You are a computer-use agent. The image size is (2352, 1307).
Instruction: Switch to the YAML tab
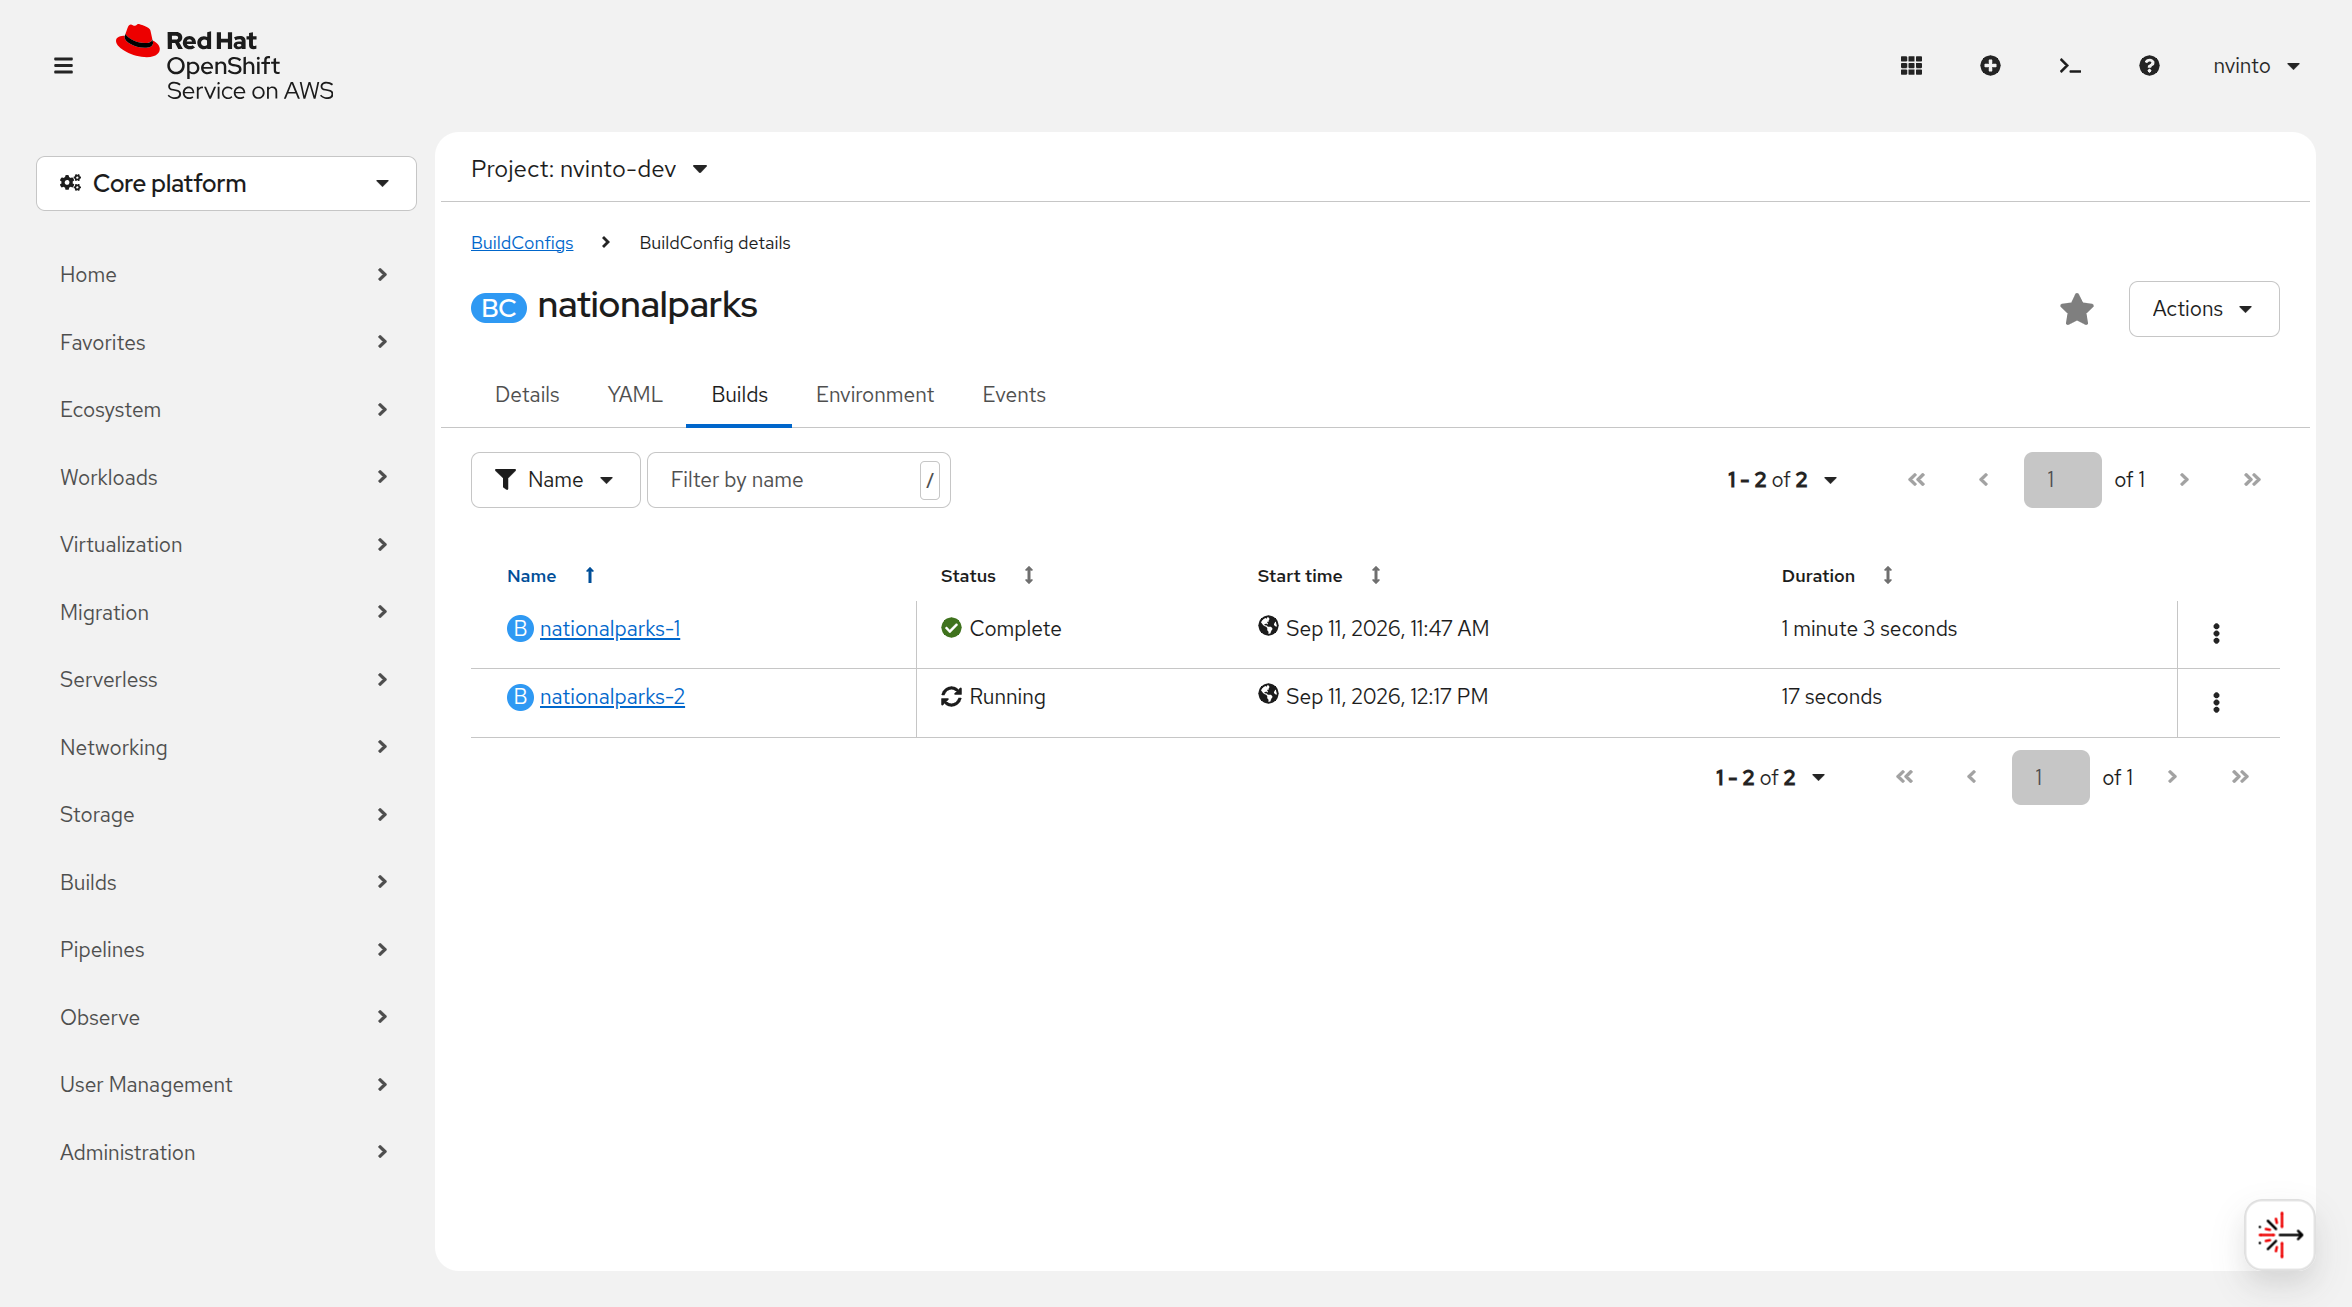635,395
